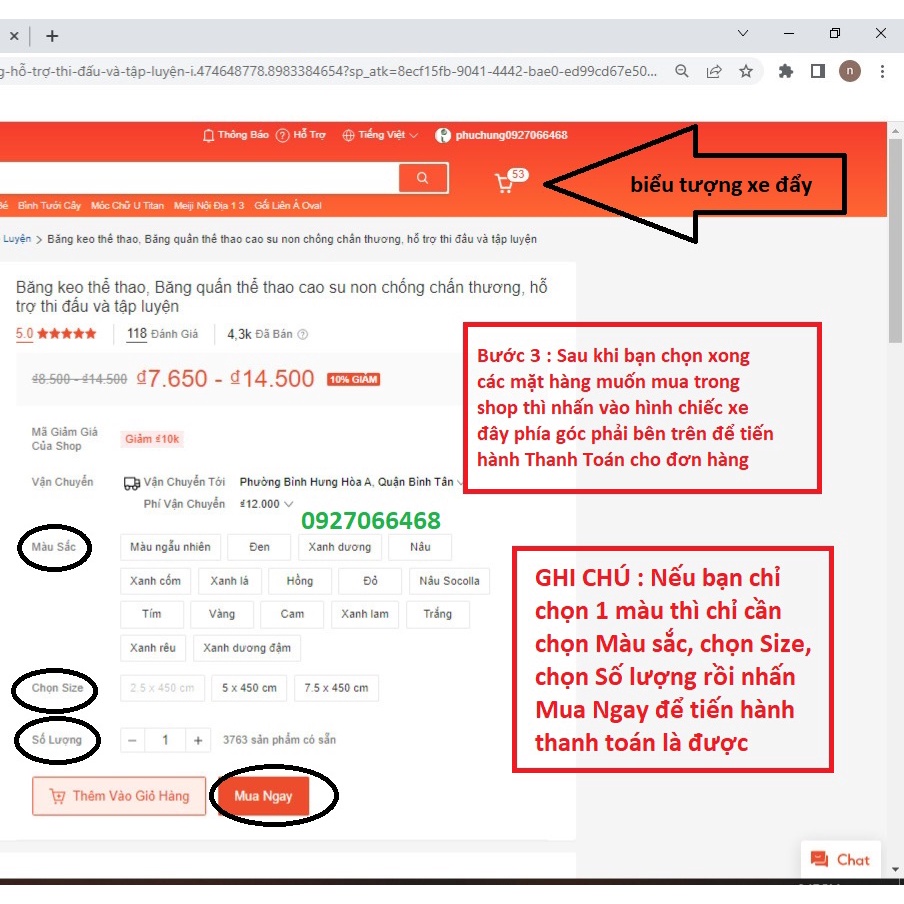Toggle the browser side panel icon
The image size is (904, 904).
[817, 71]
